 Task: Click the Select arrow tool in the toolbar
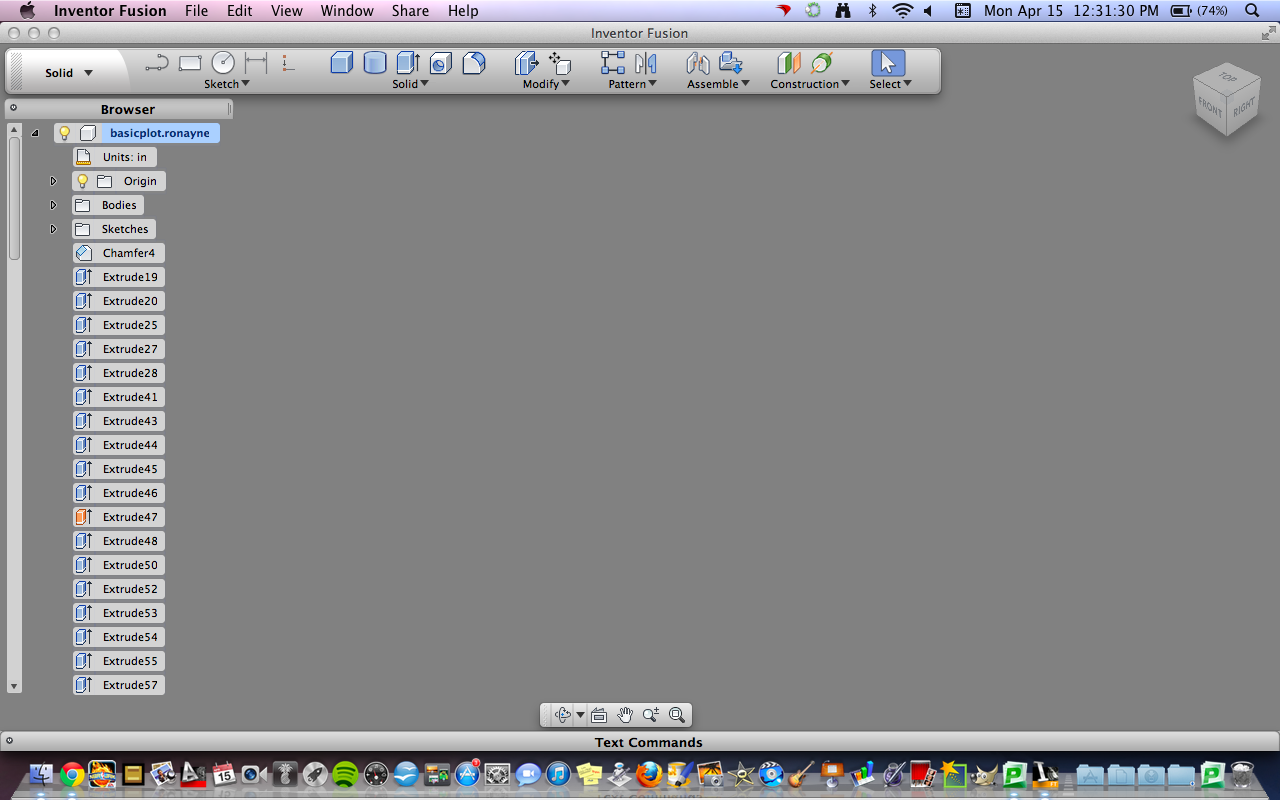point(886,62)
